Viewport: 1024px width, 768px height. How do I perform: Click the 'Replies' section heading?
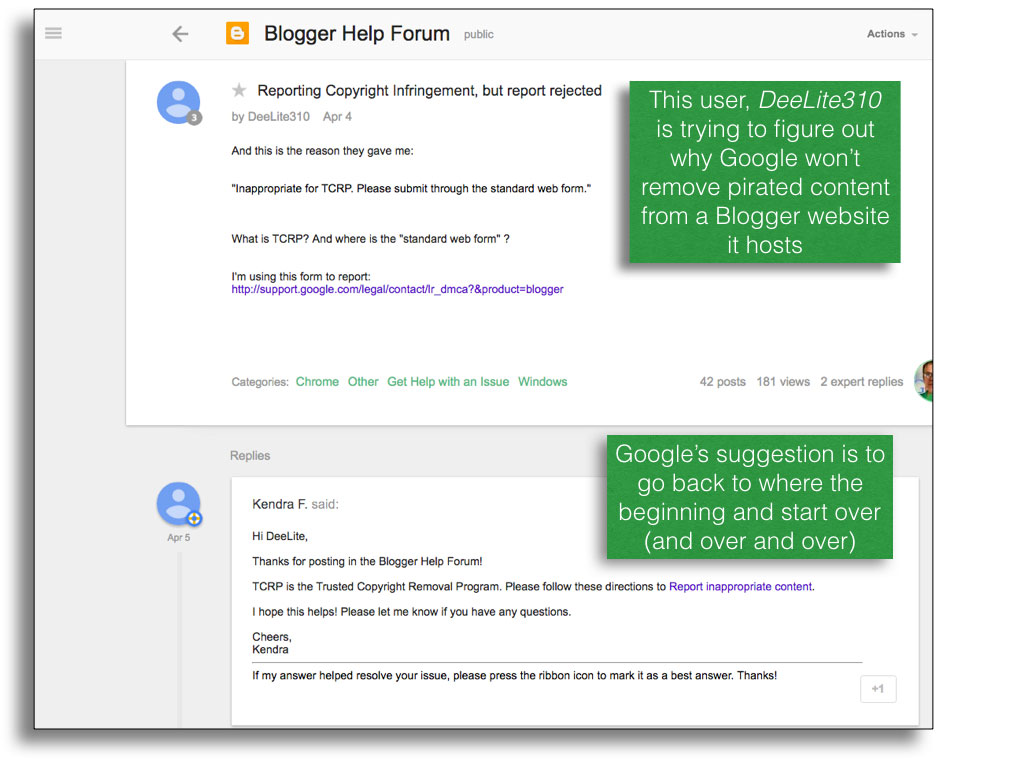point(249,455)
